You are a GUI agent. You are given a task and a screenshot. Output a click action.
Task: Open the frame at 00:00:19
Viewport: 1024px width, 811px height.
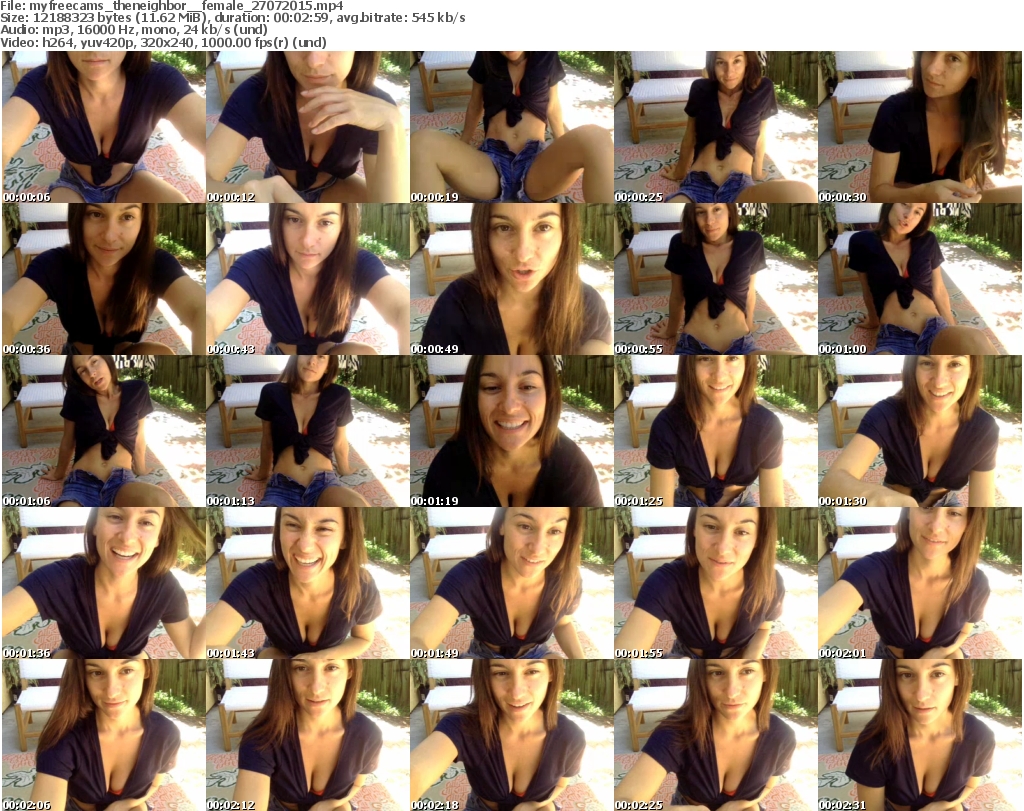click(511, 127)
